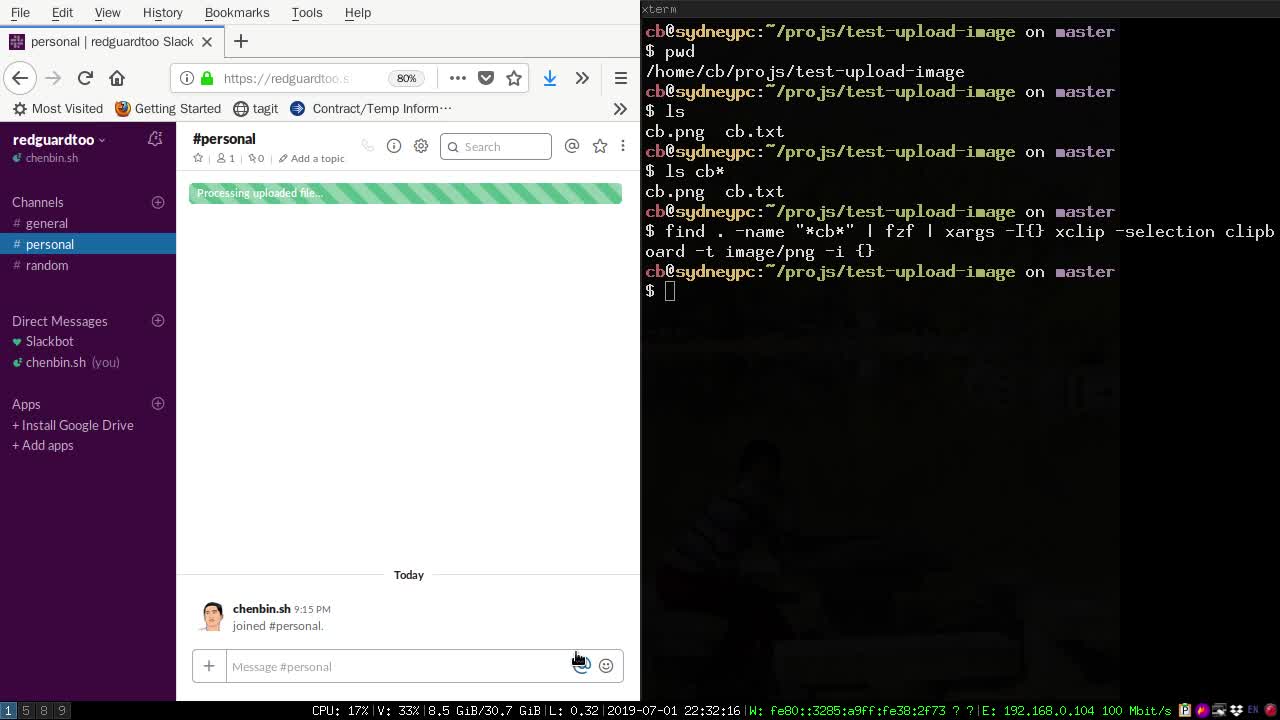Bookmark this page with the star icon
This screenshot has width=1280, height=720.
[514, 78]
